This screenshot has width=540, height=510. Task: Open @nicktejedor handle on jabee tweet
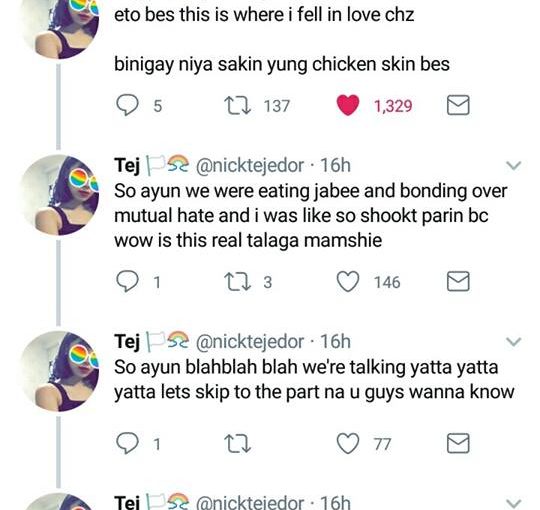[x=250, y=166]
